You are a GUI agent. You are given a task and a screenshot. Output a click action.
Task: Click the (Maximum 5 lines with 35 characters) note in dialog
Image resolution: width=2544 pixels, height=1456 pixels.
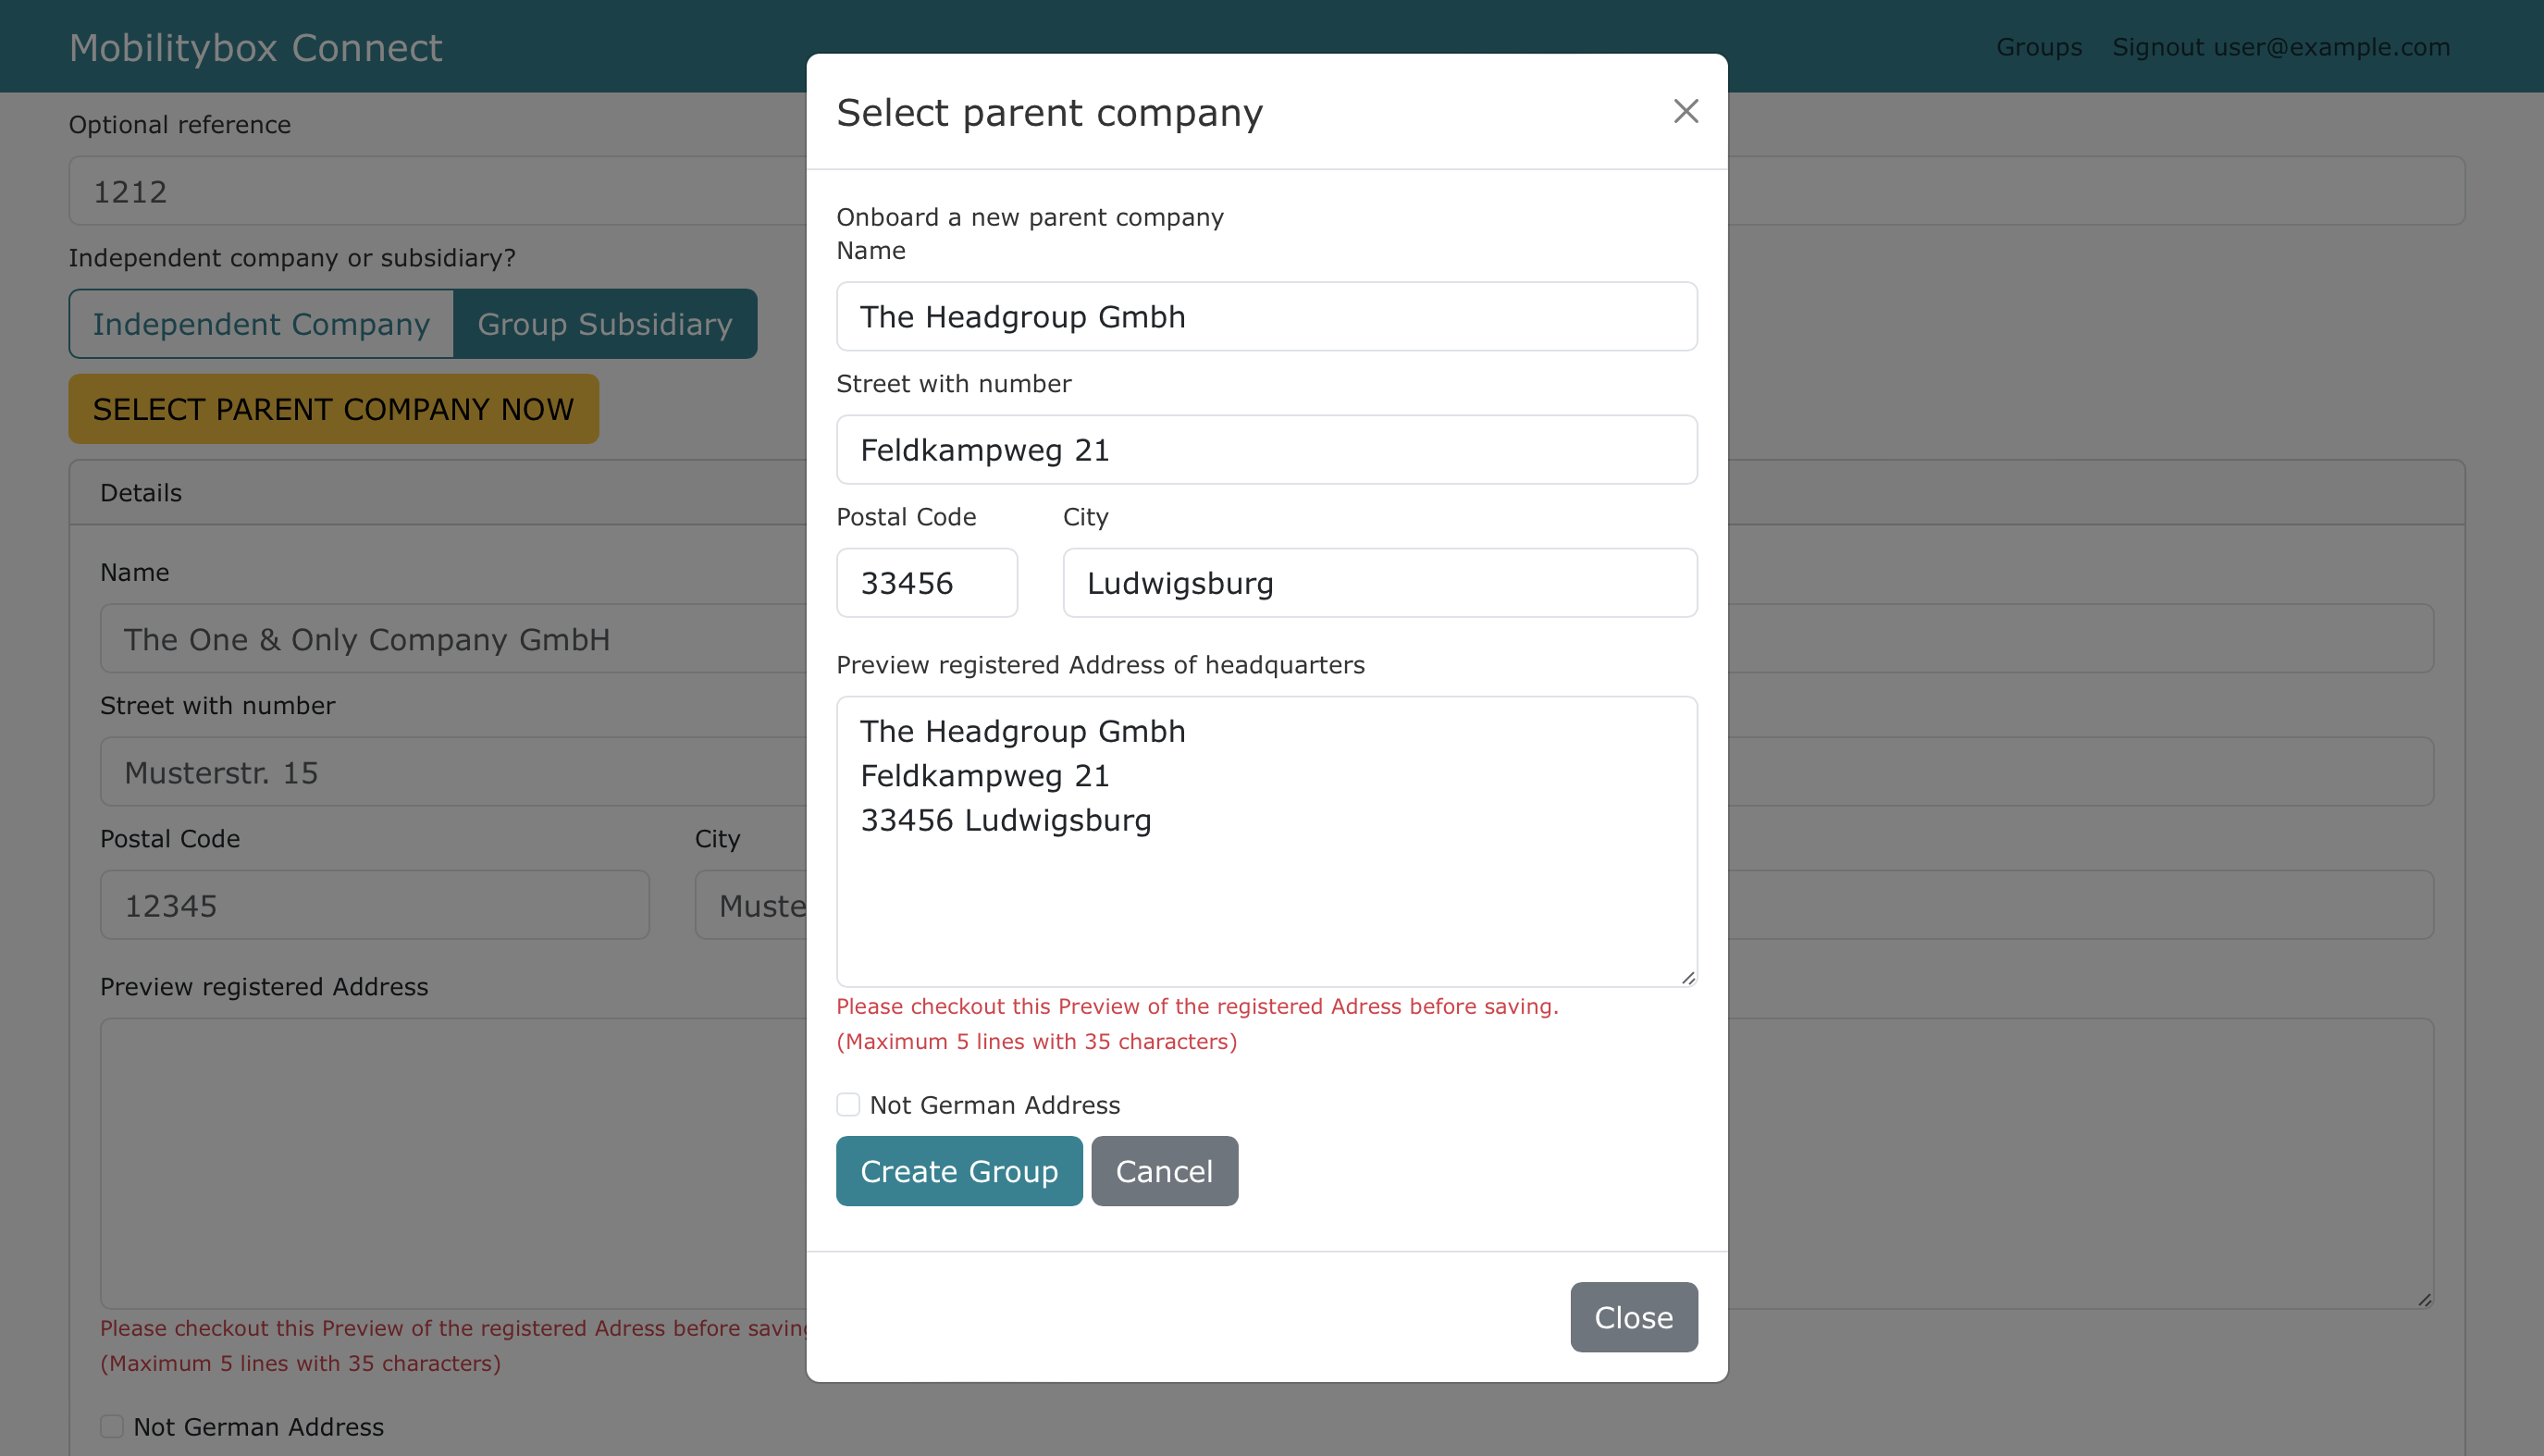(1036, 1041)
